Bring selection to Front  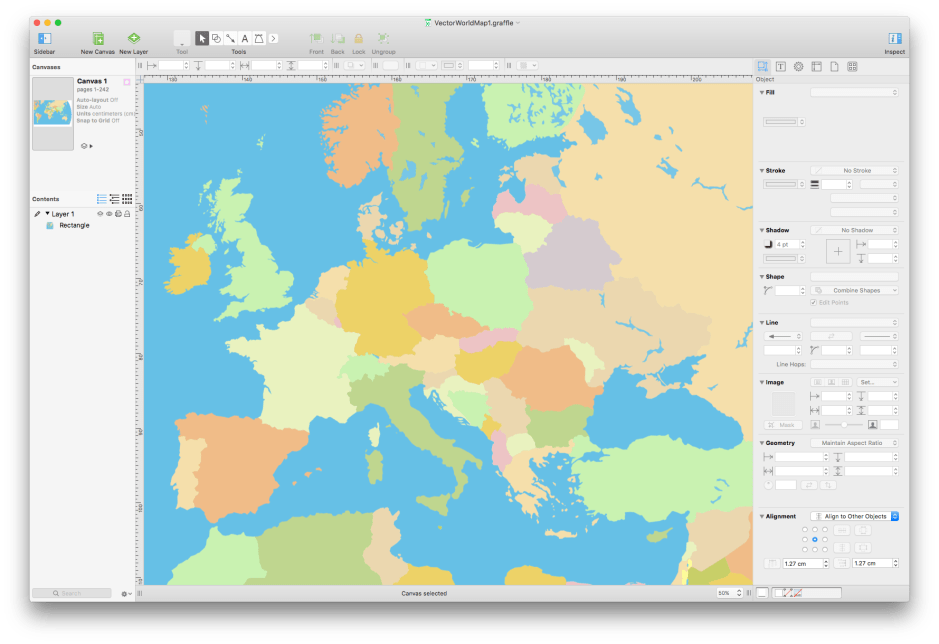tap(317, 36)
